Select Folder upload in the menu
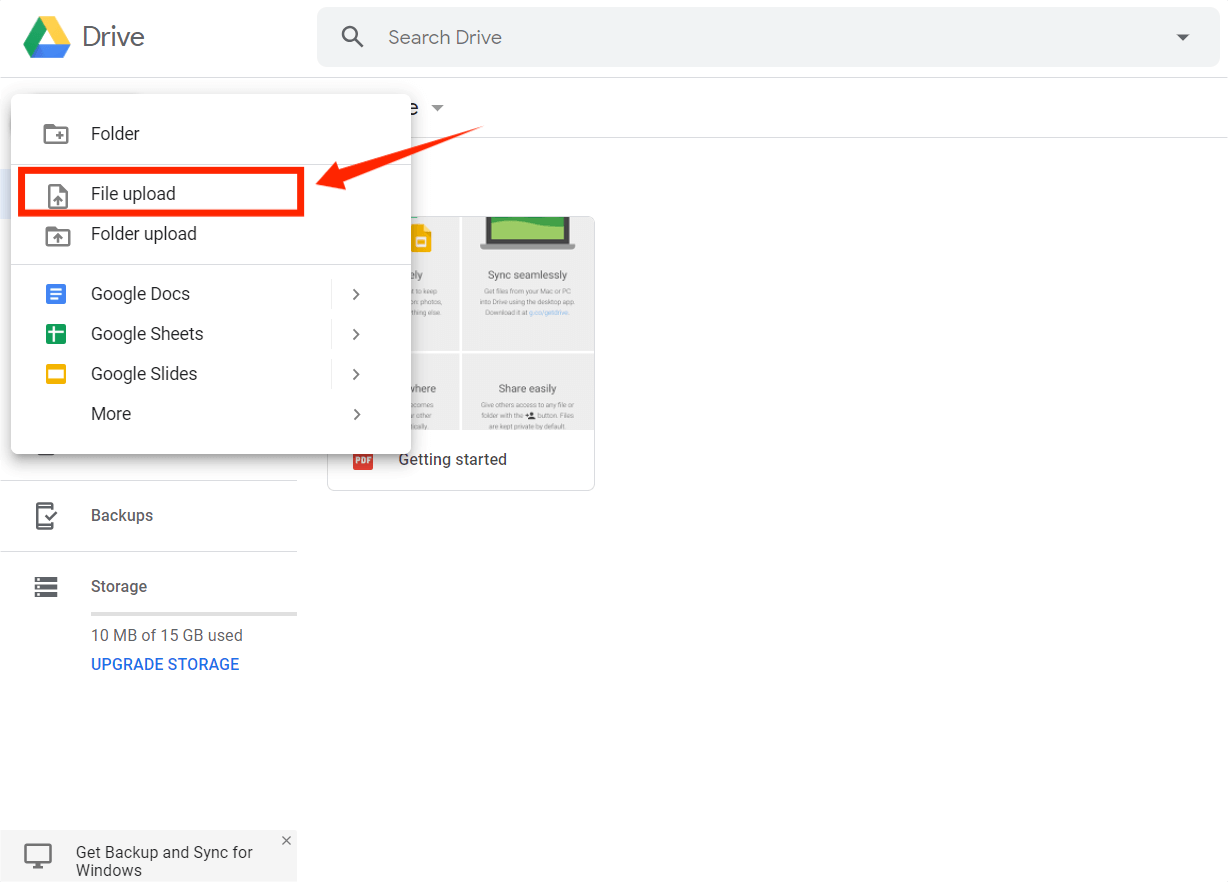Screen dimensions: 1228x882 [211, 234]
